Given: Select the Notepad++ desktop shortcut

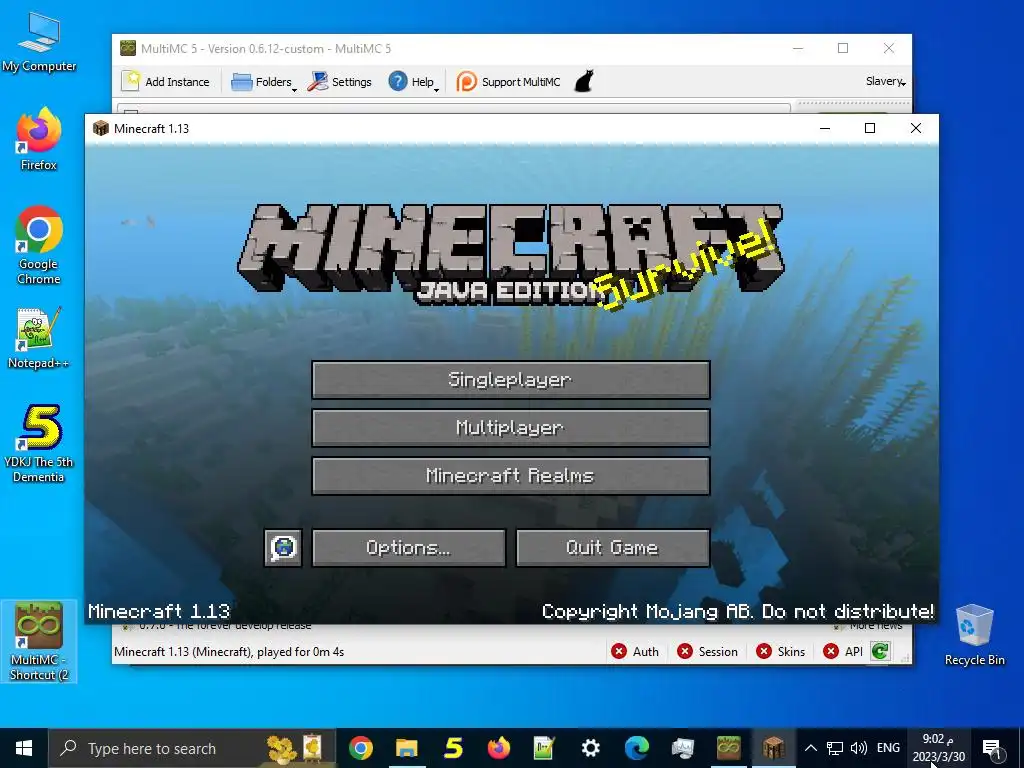Looking at the screenshot, I should click(39, 338).
